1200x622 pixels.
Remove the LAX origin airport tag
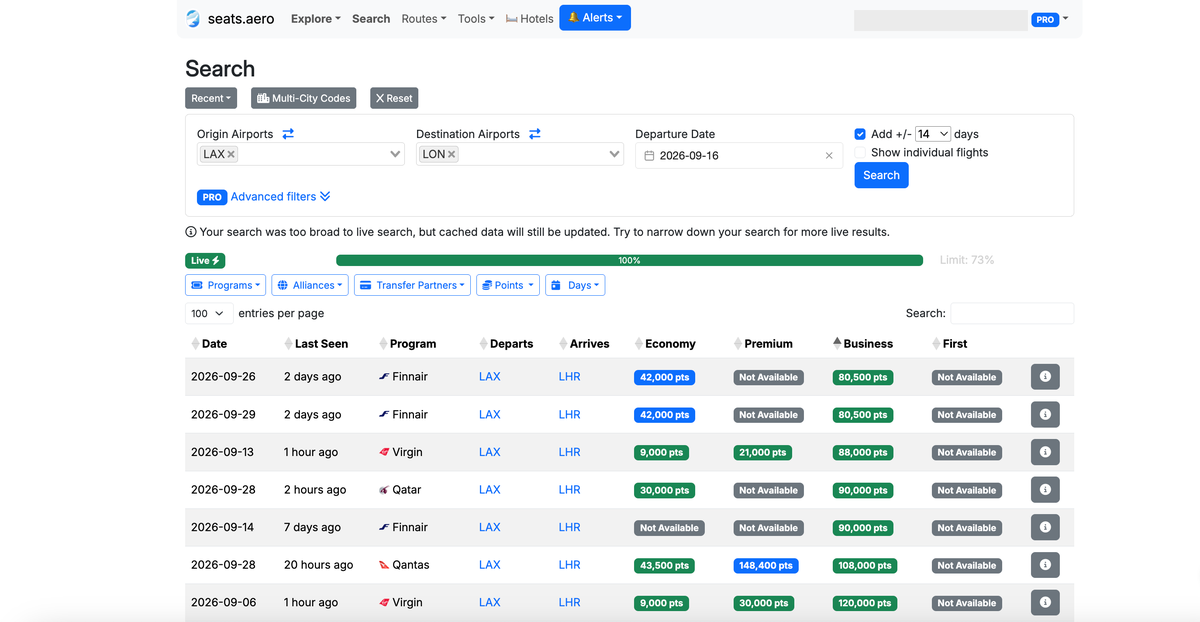(x=231, y=155)
